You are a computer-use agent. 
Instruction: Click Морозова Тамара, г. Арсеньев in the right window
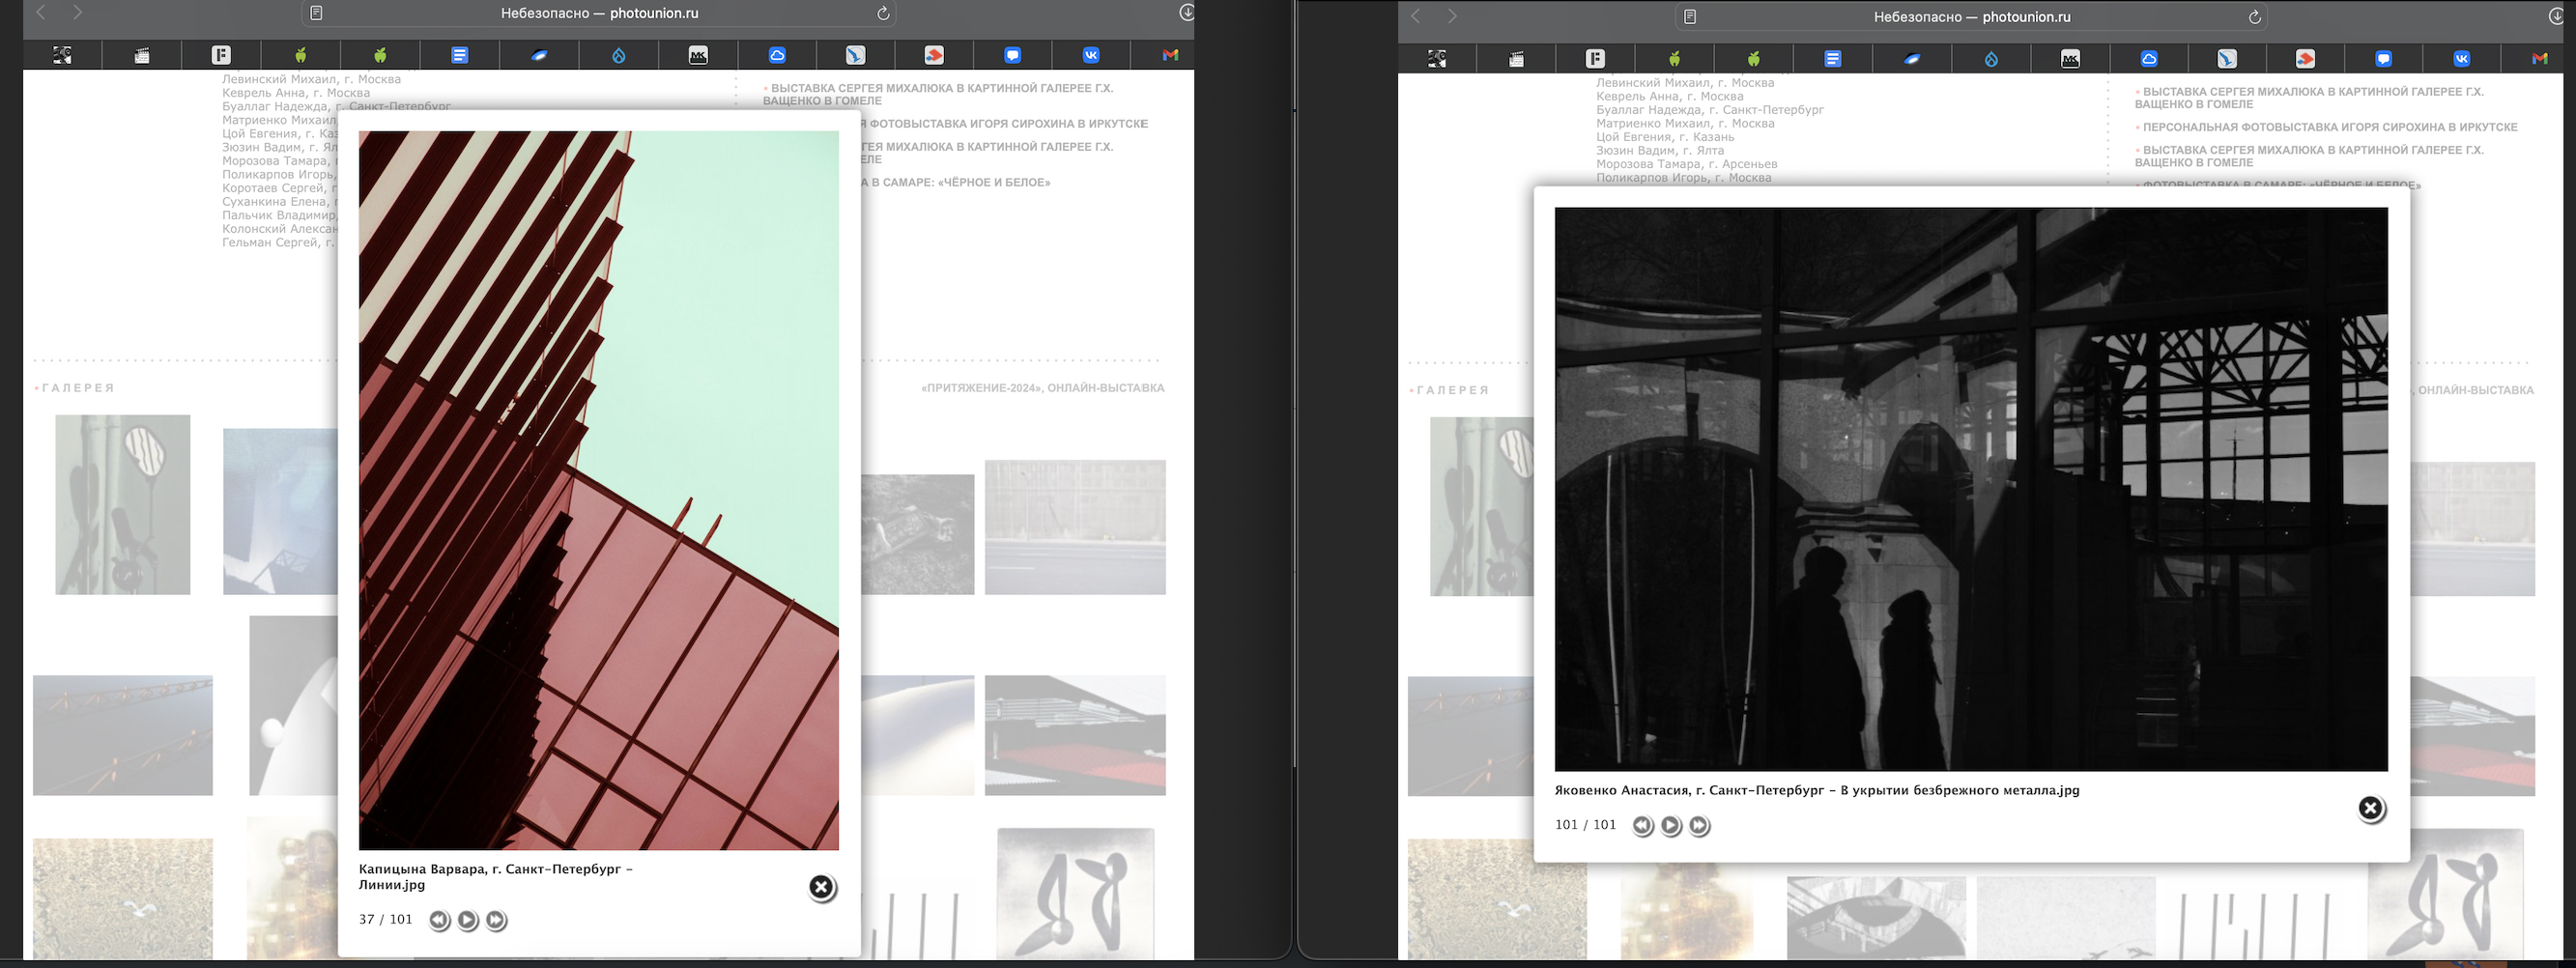(x=1686, y=164)
